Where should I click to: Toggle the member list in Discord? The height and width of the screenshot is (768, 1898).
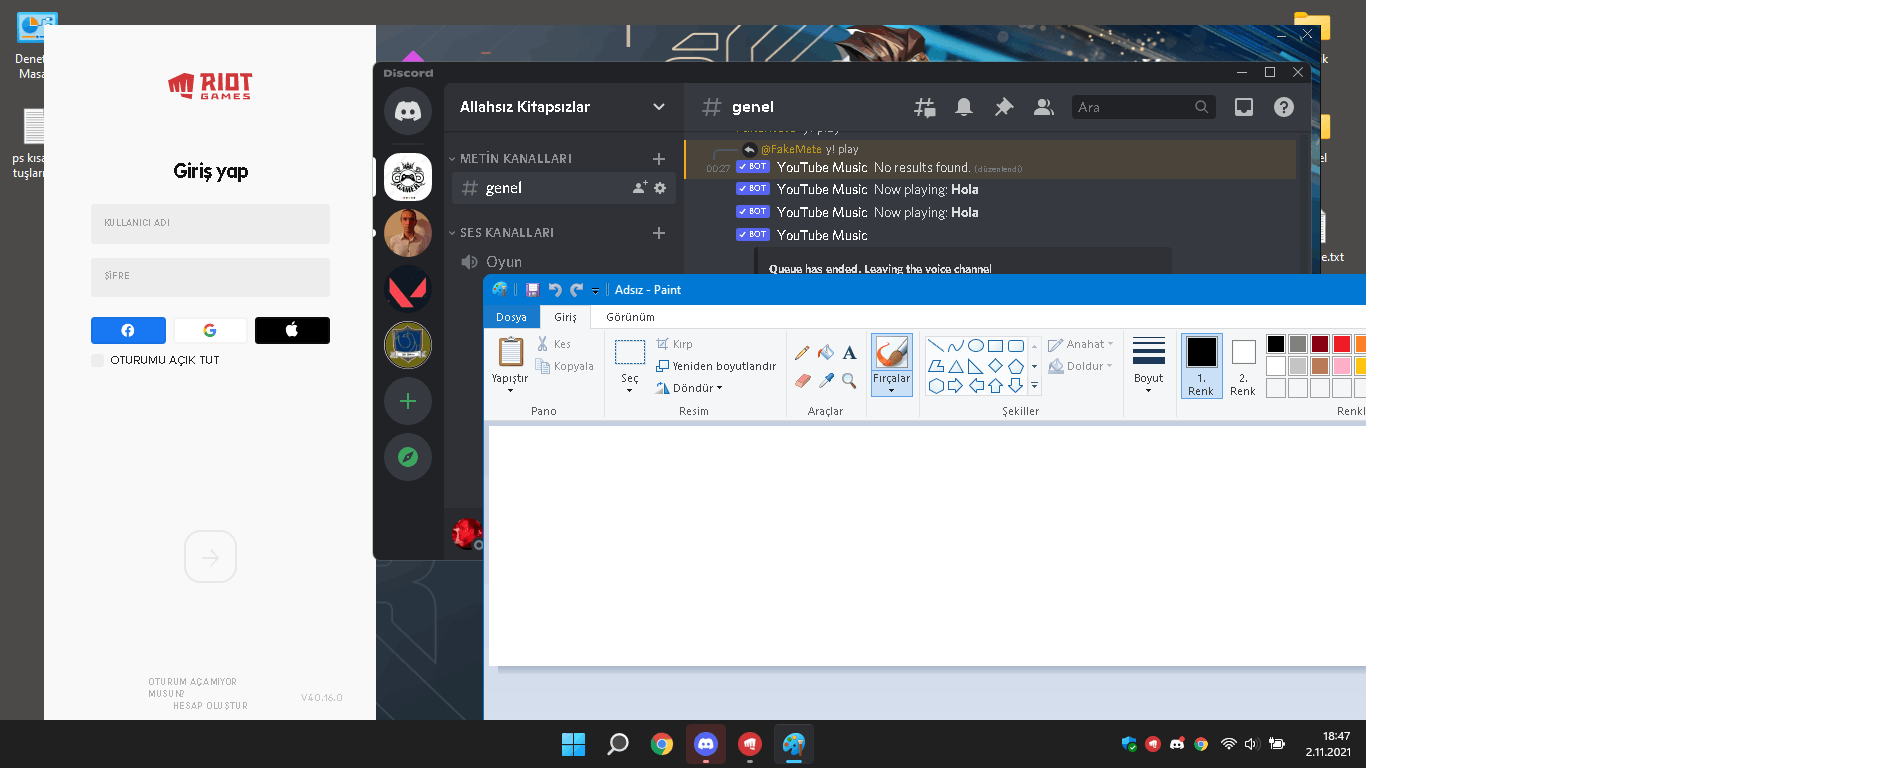1044,107
